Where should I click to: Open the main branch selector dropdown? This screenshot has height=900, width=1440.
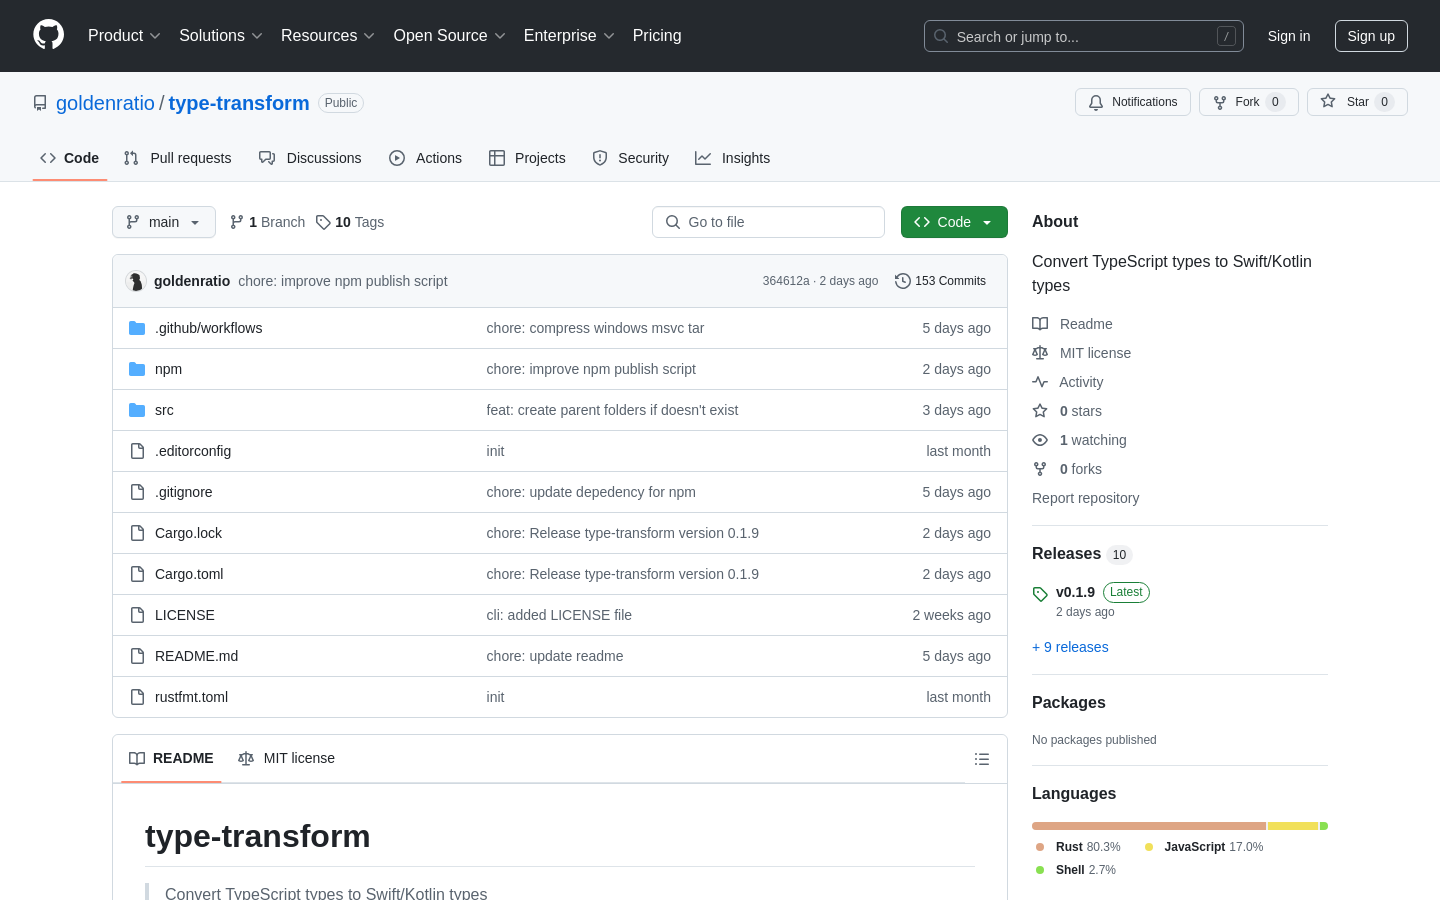point(164,222)
